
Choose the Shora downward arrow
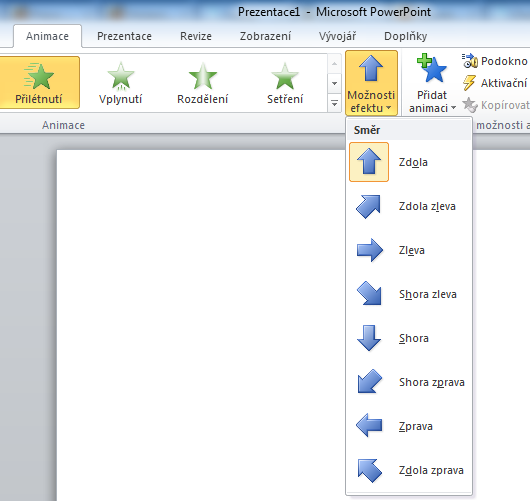coord(409,338)
